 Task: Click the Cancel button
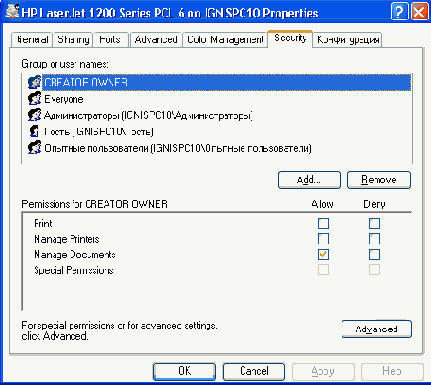coord(254,371)
